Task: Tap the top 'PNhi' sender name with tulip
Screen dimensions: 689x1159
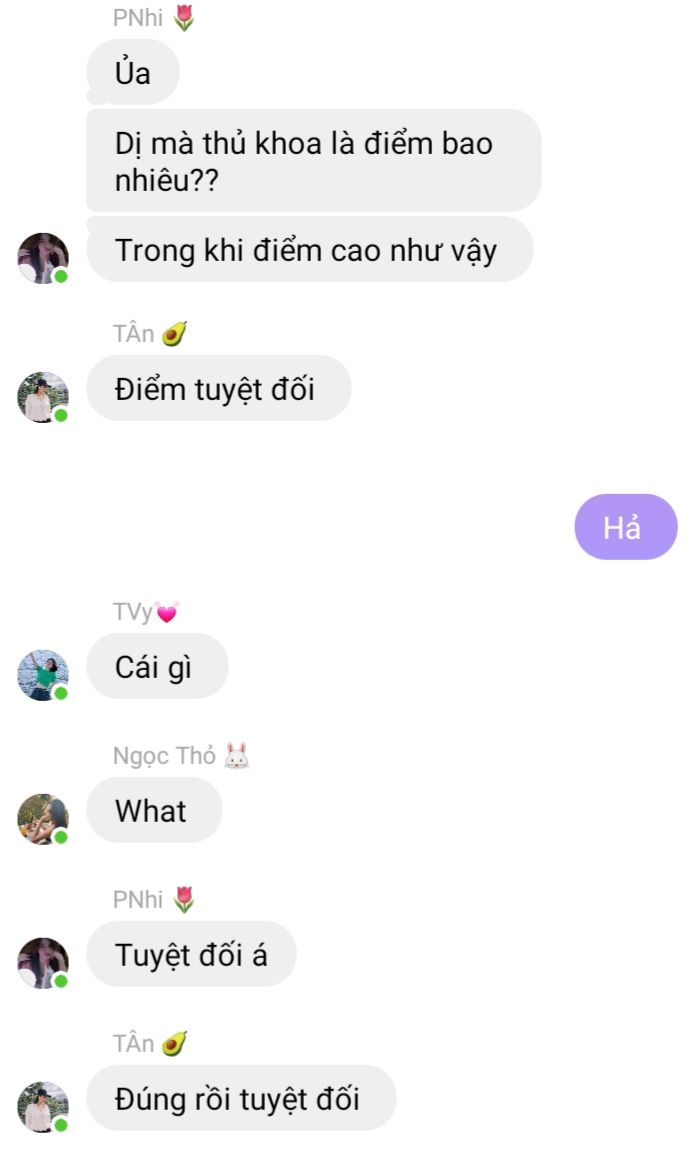Action: tap(154, 17)
